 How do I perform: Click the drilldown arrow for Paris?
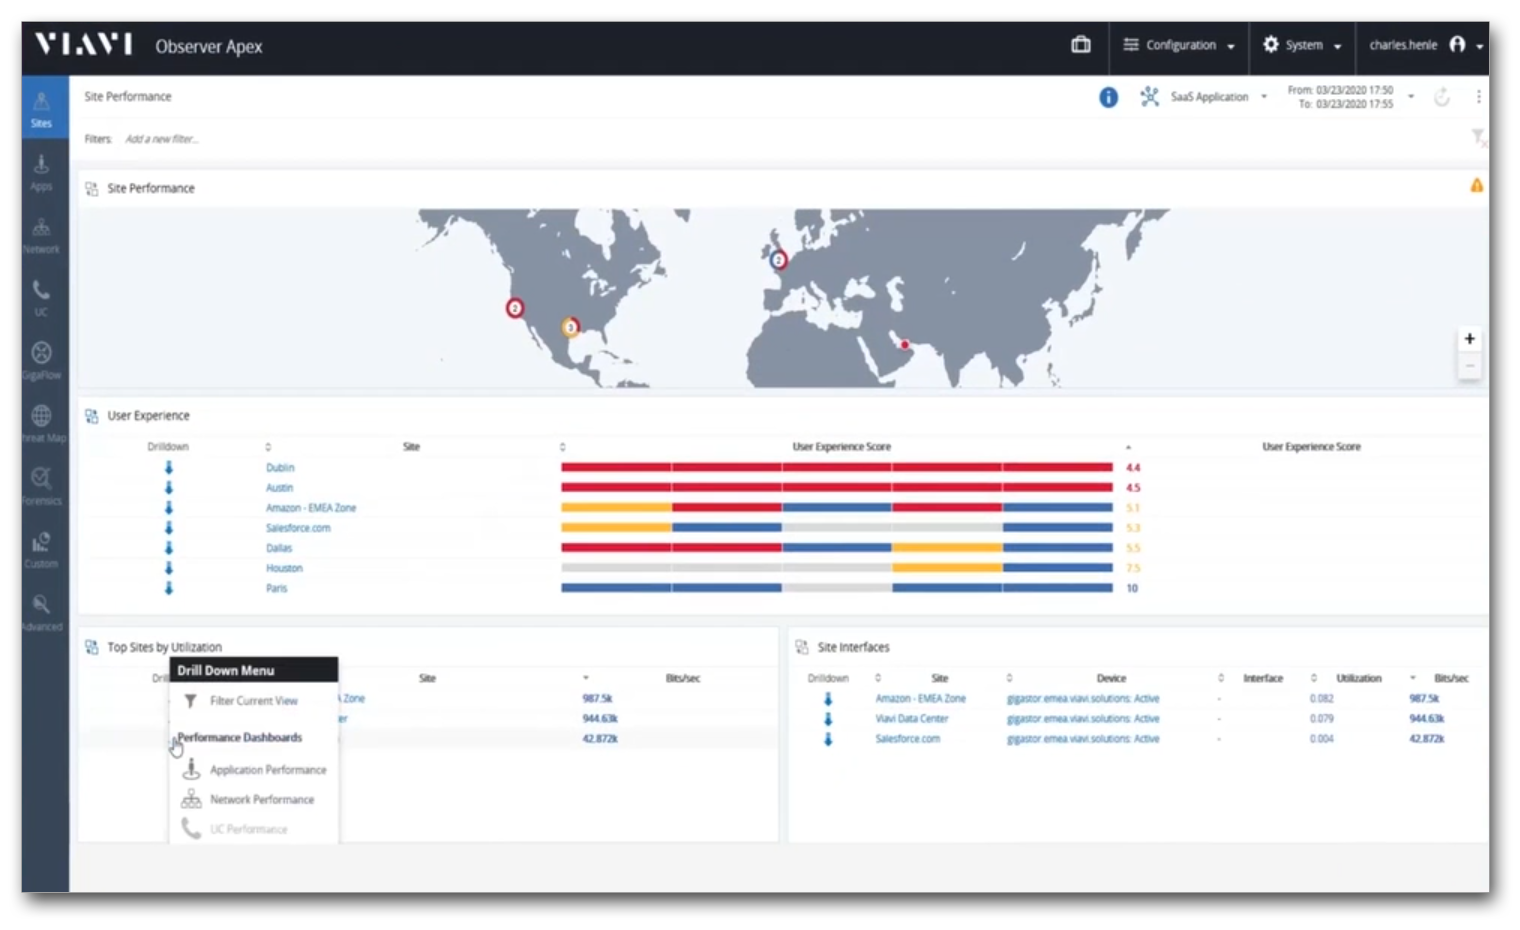168,588
